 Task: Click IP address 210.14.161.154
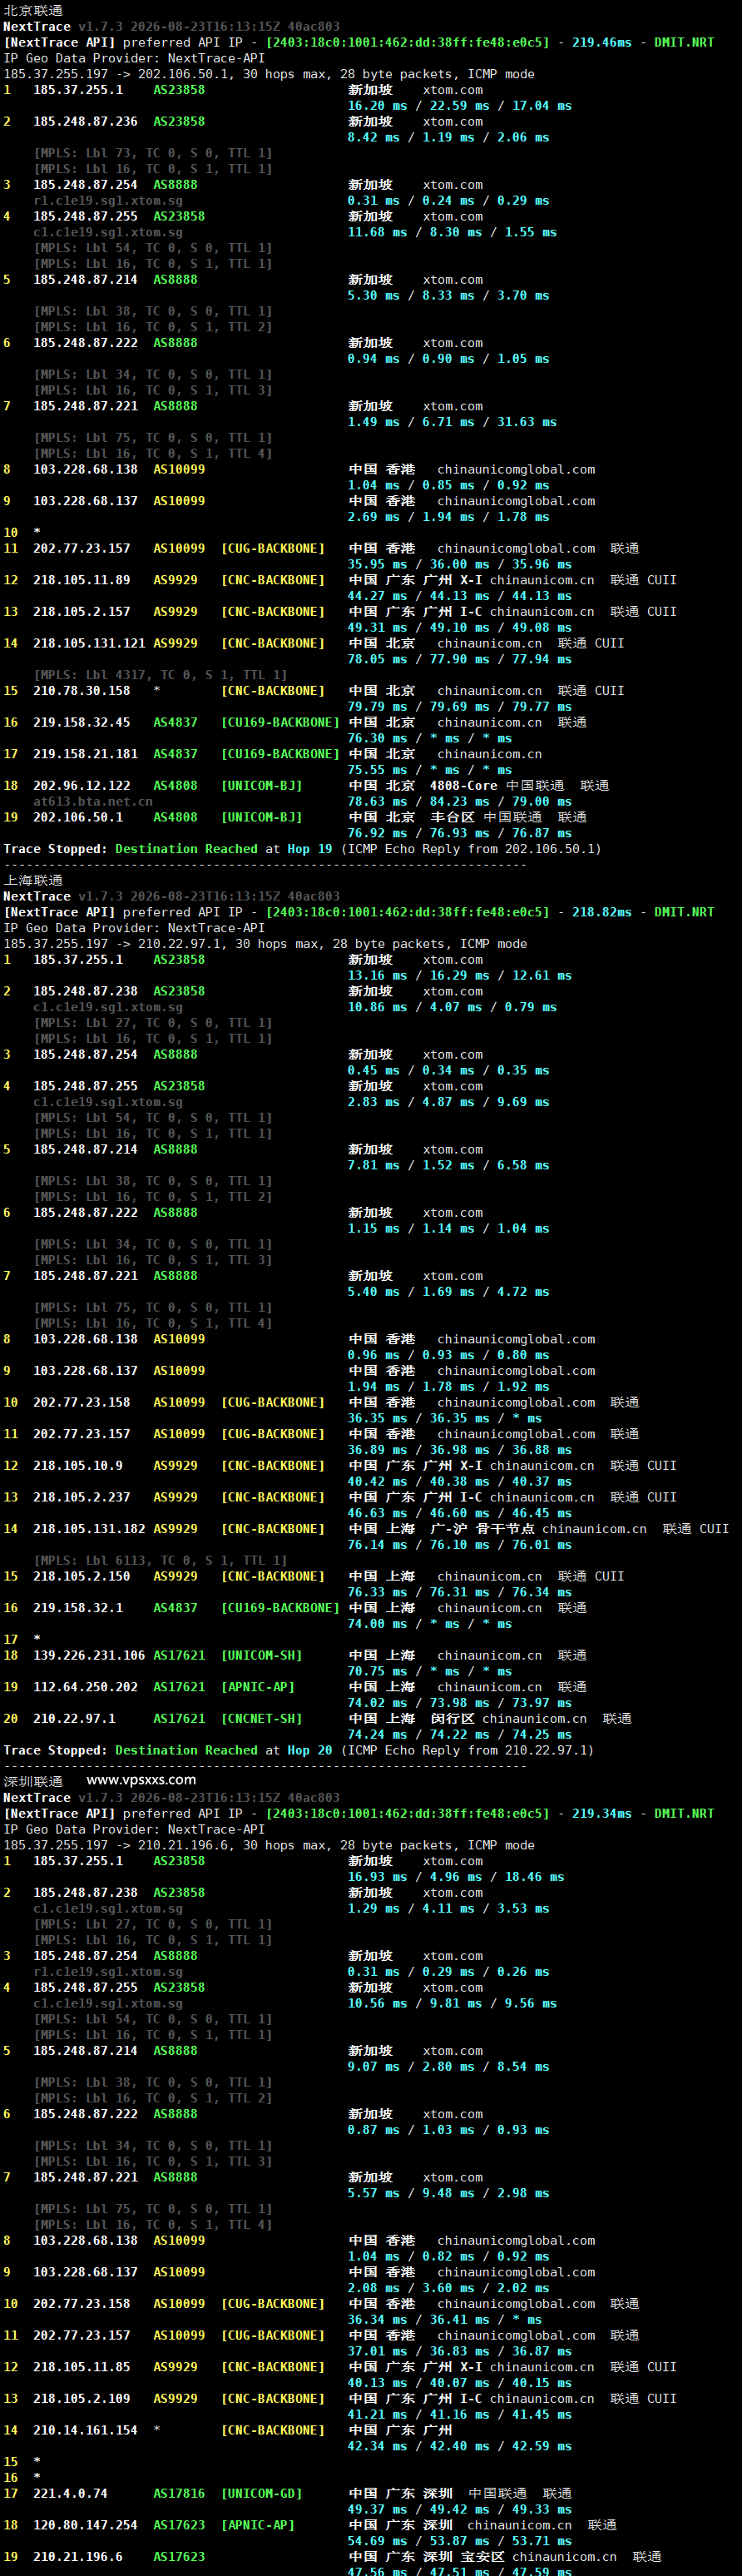(x=85, y=2430)
